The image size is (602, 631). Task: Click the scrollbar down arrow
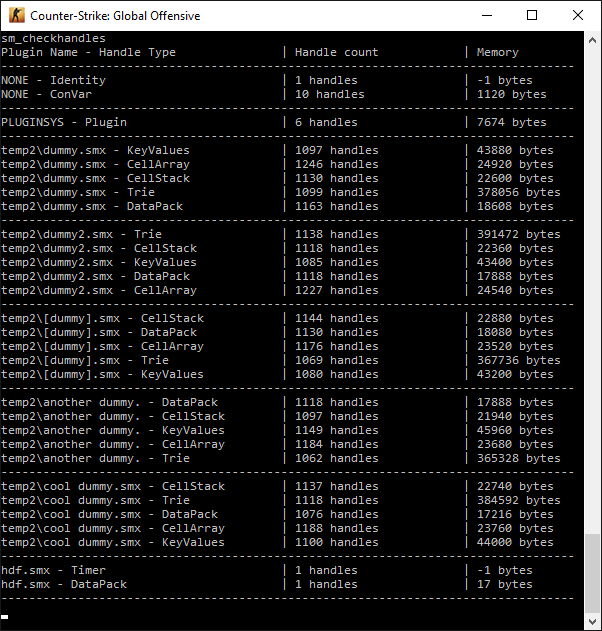592,621
